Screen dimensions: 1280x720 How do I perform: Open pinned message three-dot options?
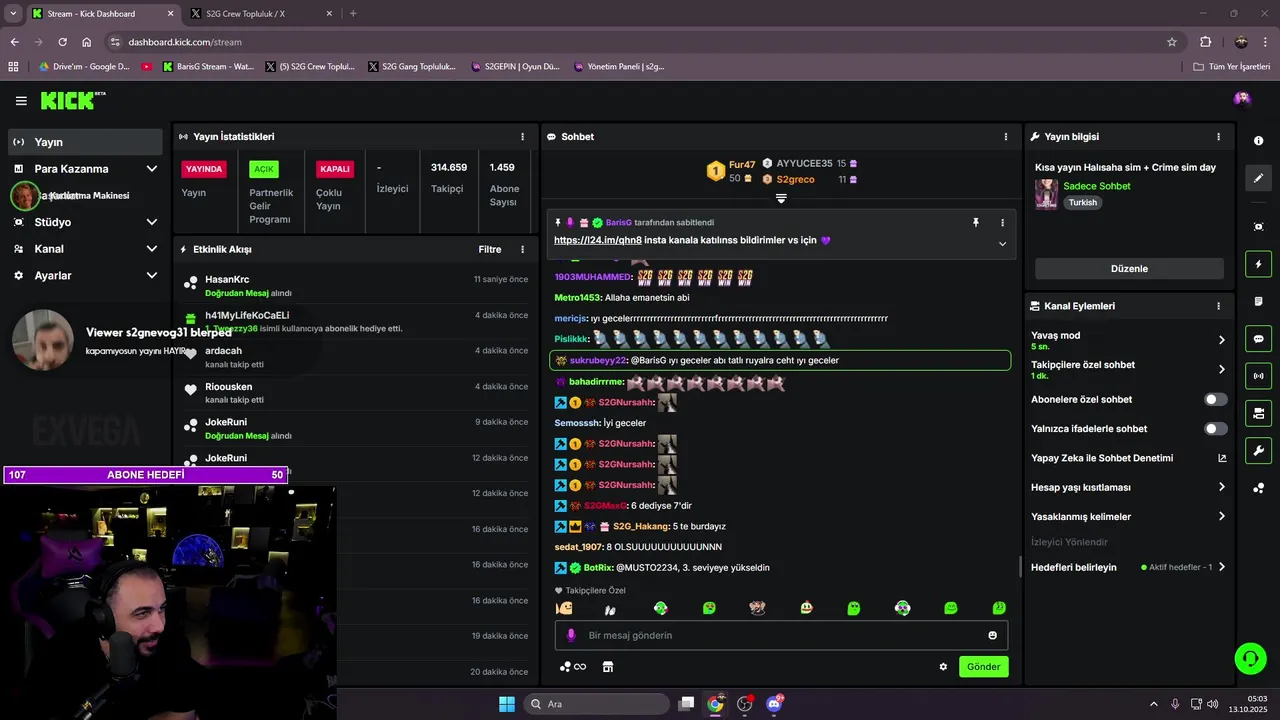[1002, 223]
